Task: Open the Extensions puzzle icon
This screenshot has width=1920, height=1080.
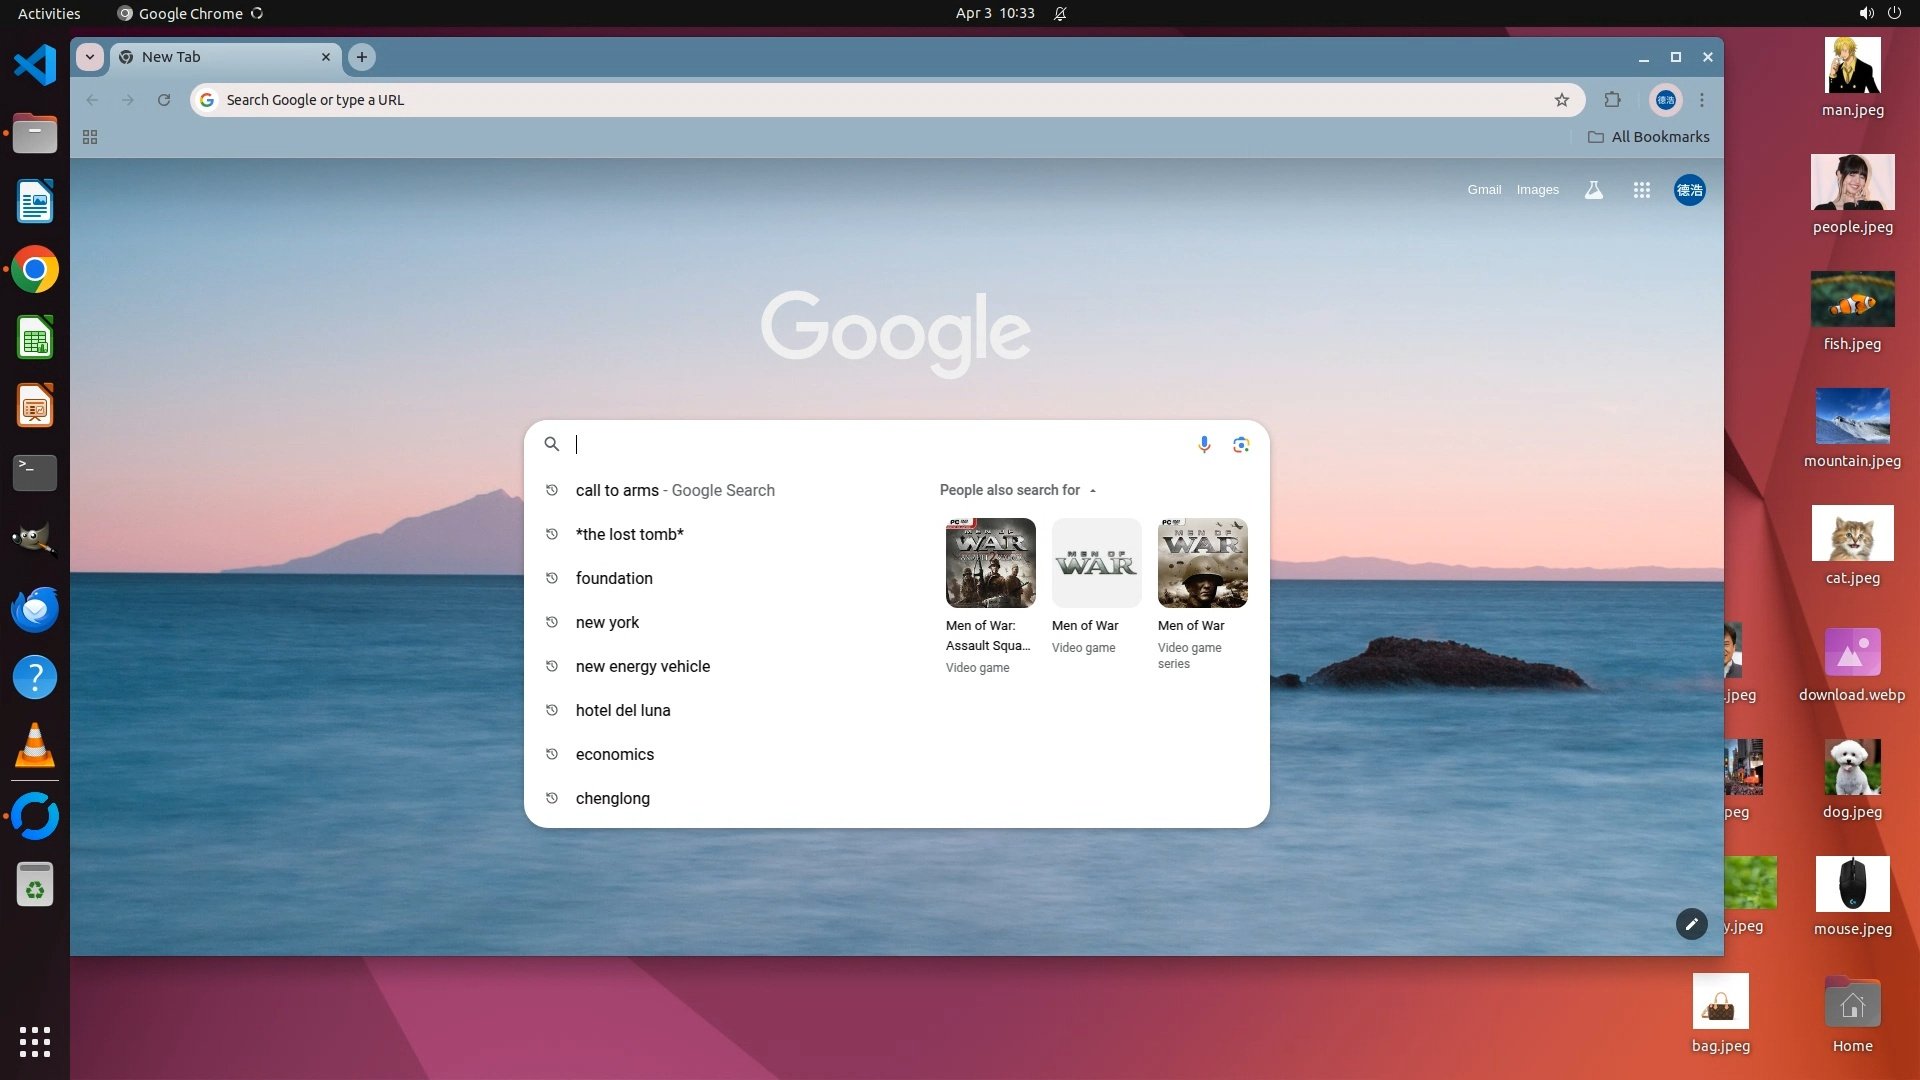Action: 1612,100
